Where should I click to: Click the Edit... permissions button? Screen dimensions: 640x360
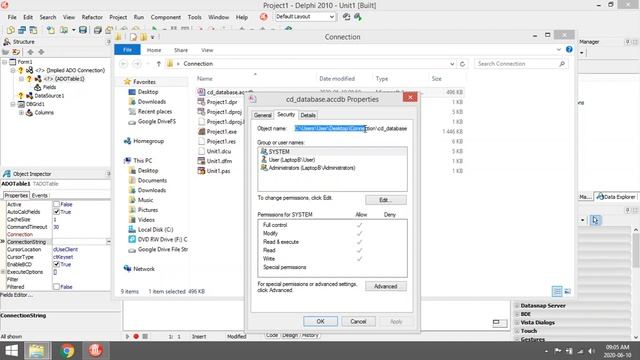[x=385, y=200]
